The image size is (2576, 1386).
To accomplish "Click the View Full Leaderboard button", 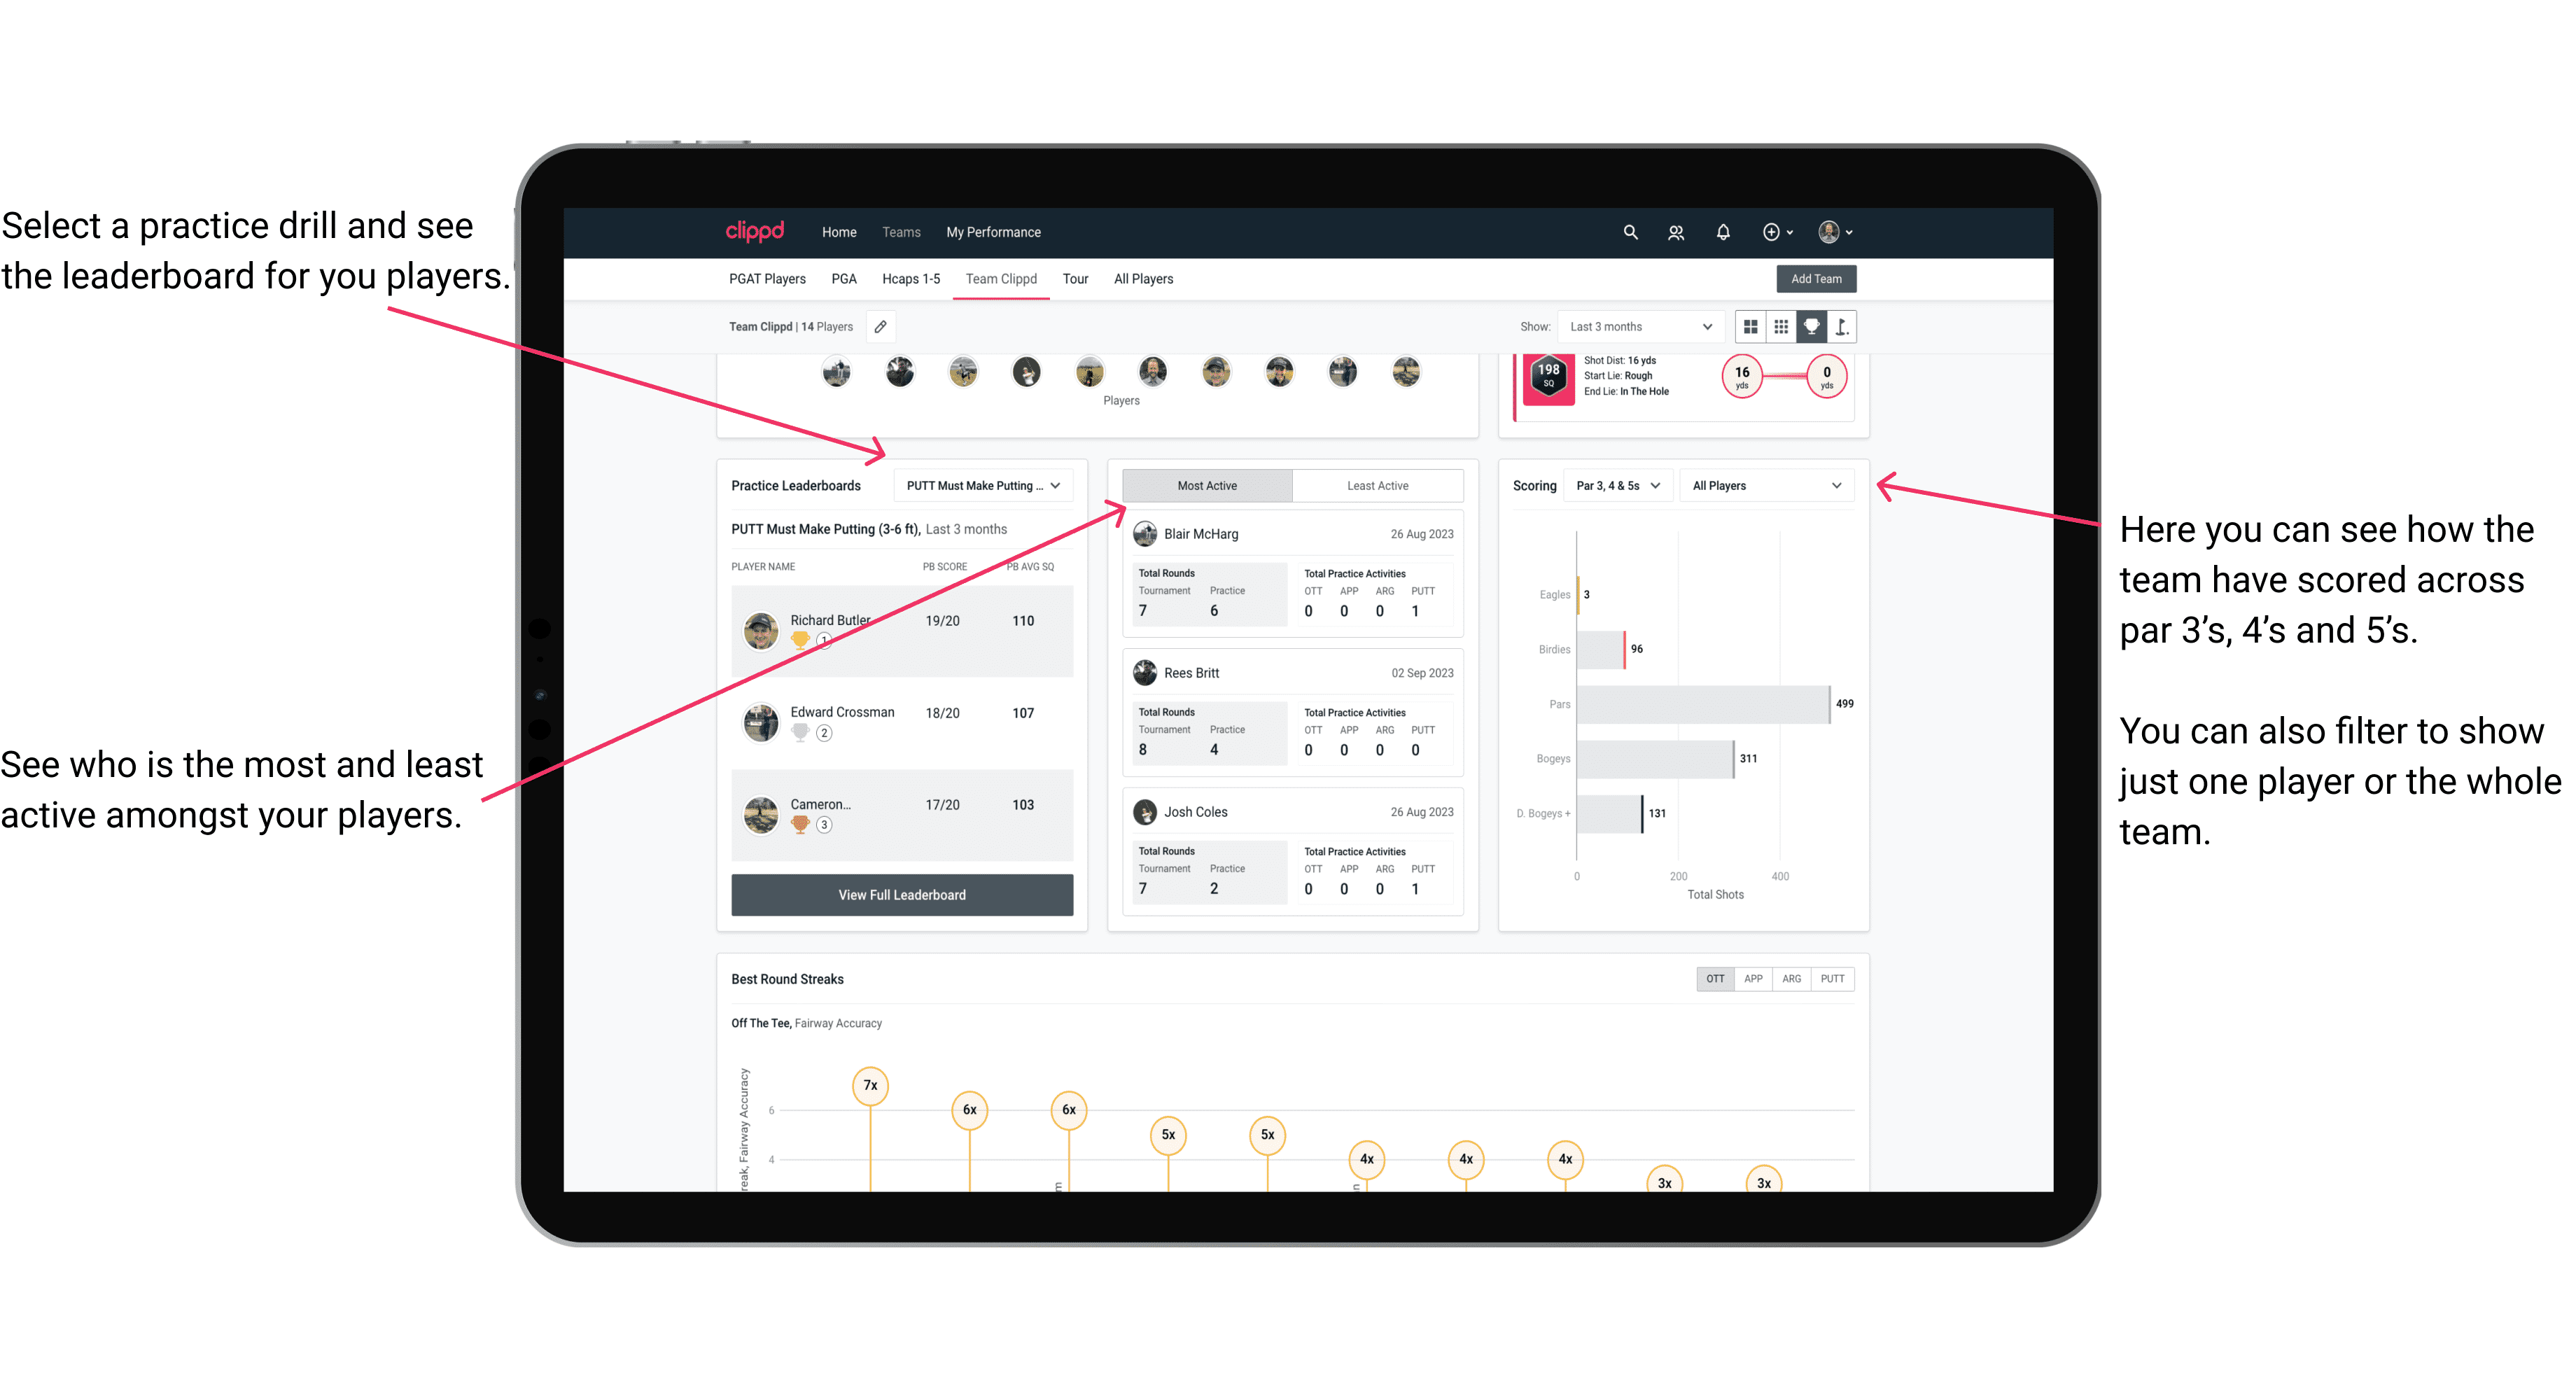I will [x=901, y=895].
